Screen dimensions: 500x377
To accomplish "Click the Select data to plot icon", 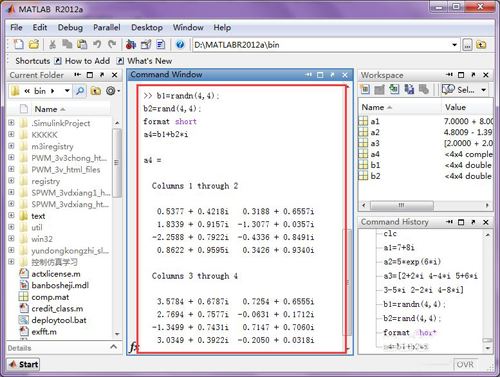I will click(448, 89).
